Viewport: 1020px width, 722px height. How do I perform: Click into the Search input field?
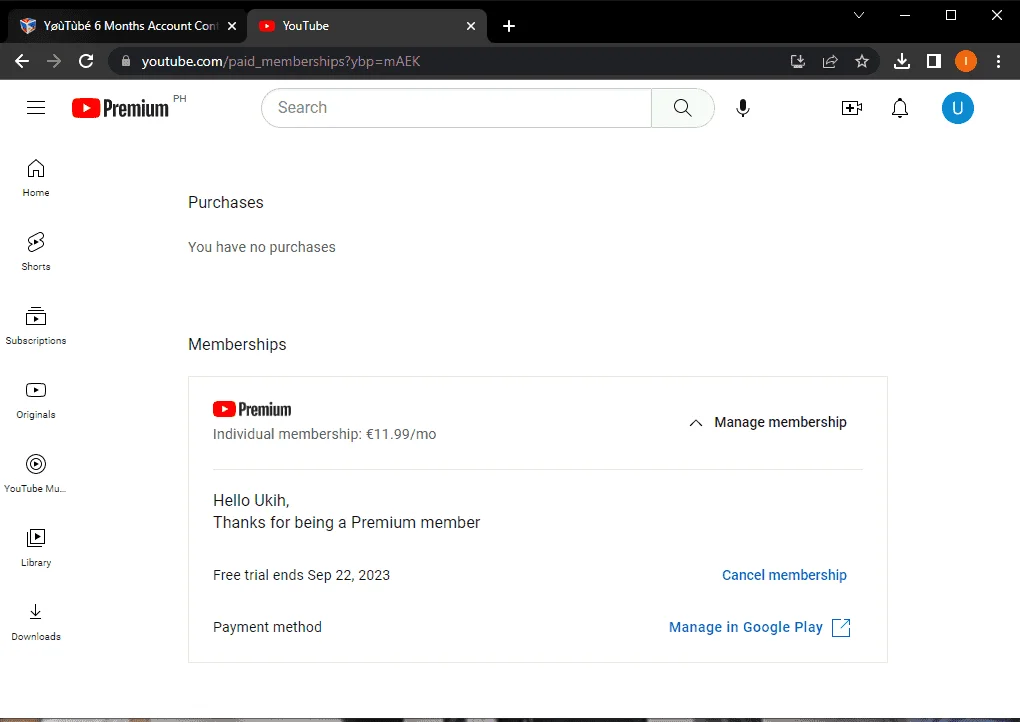pos(457,108)
